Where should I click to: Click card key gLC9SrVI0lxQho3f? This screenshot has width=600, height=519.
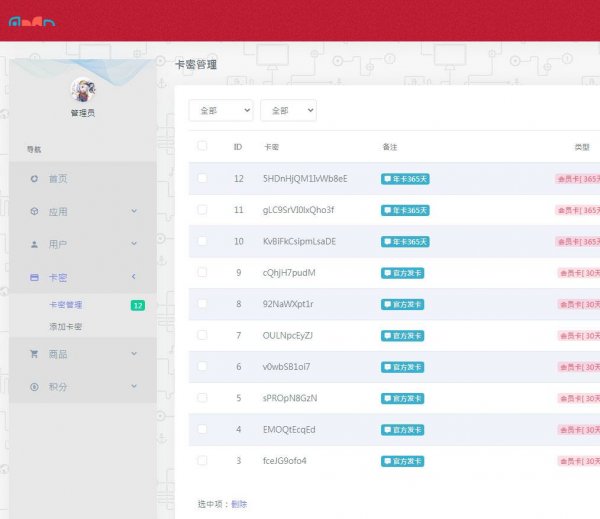298,210
